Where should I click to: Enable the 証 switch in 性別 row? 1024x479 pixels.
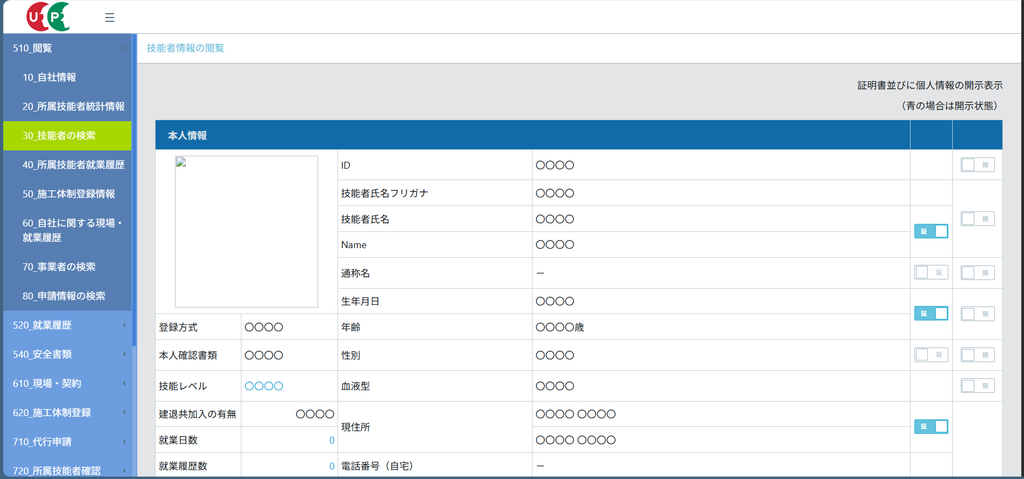click(931, 355)
